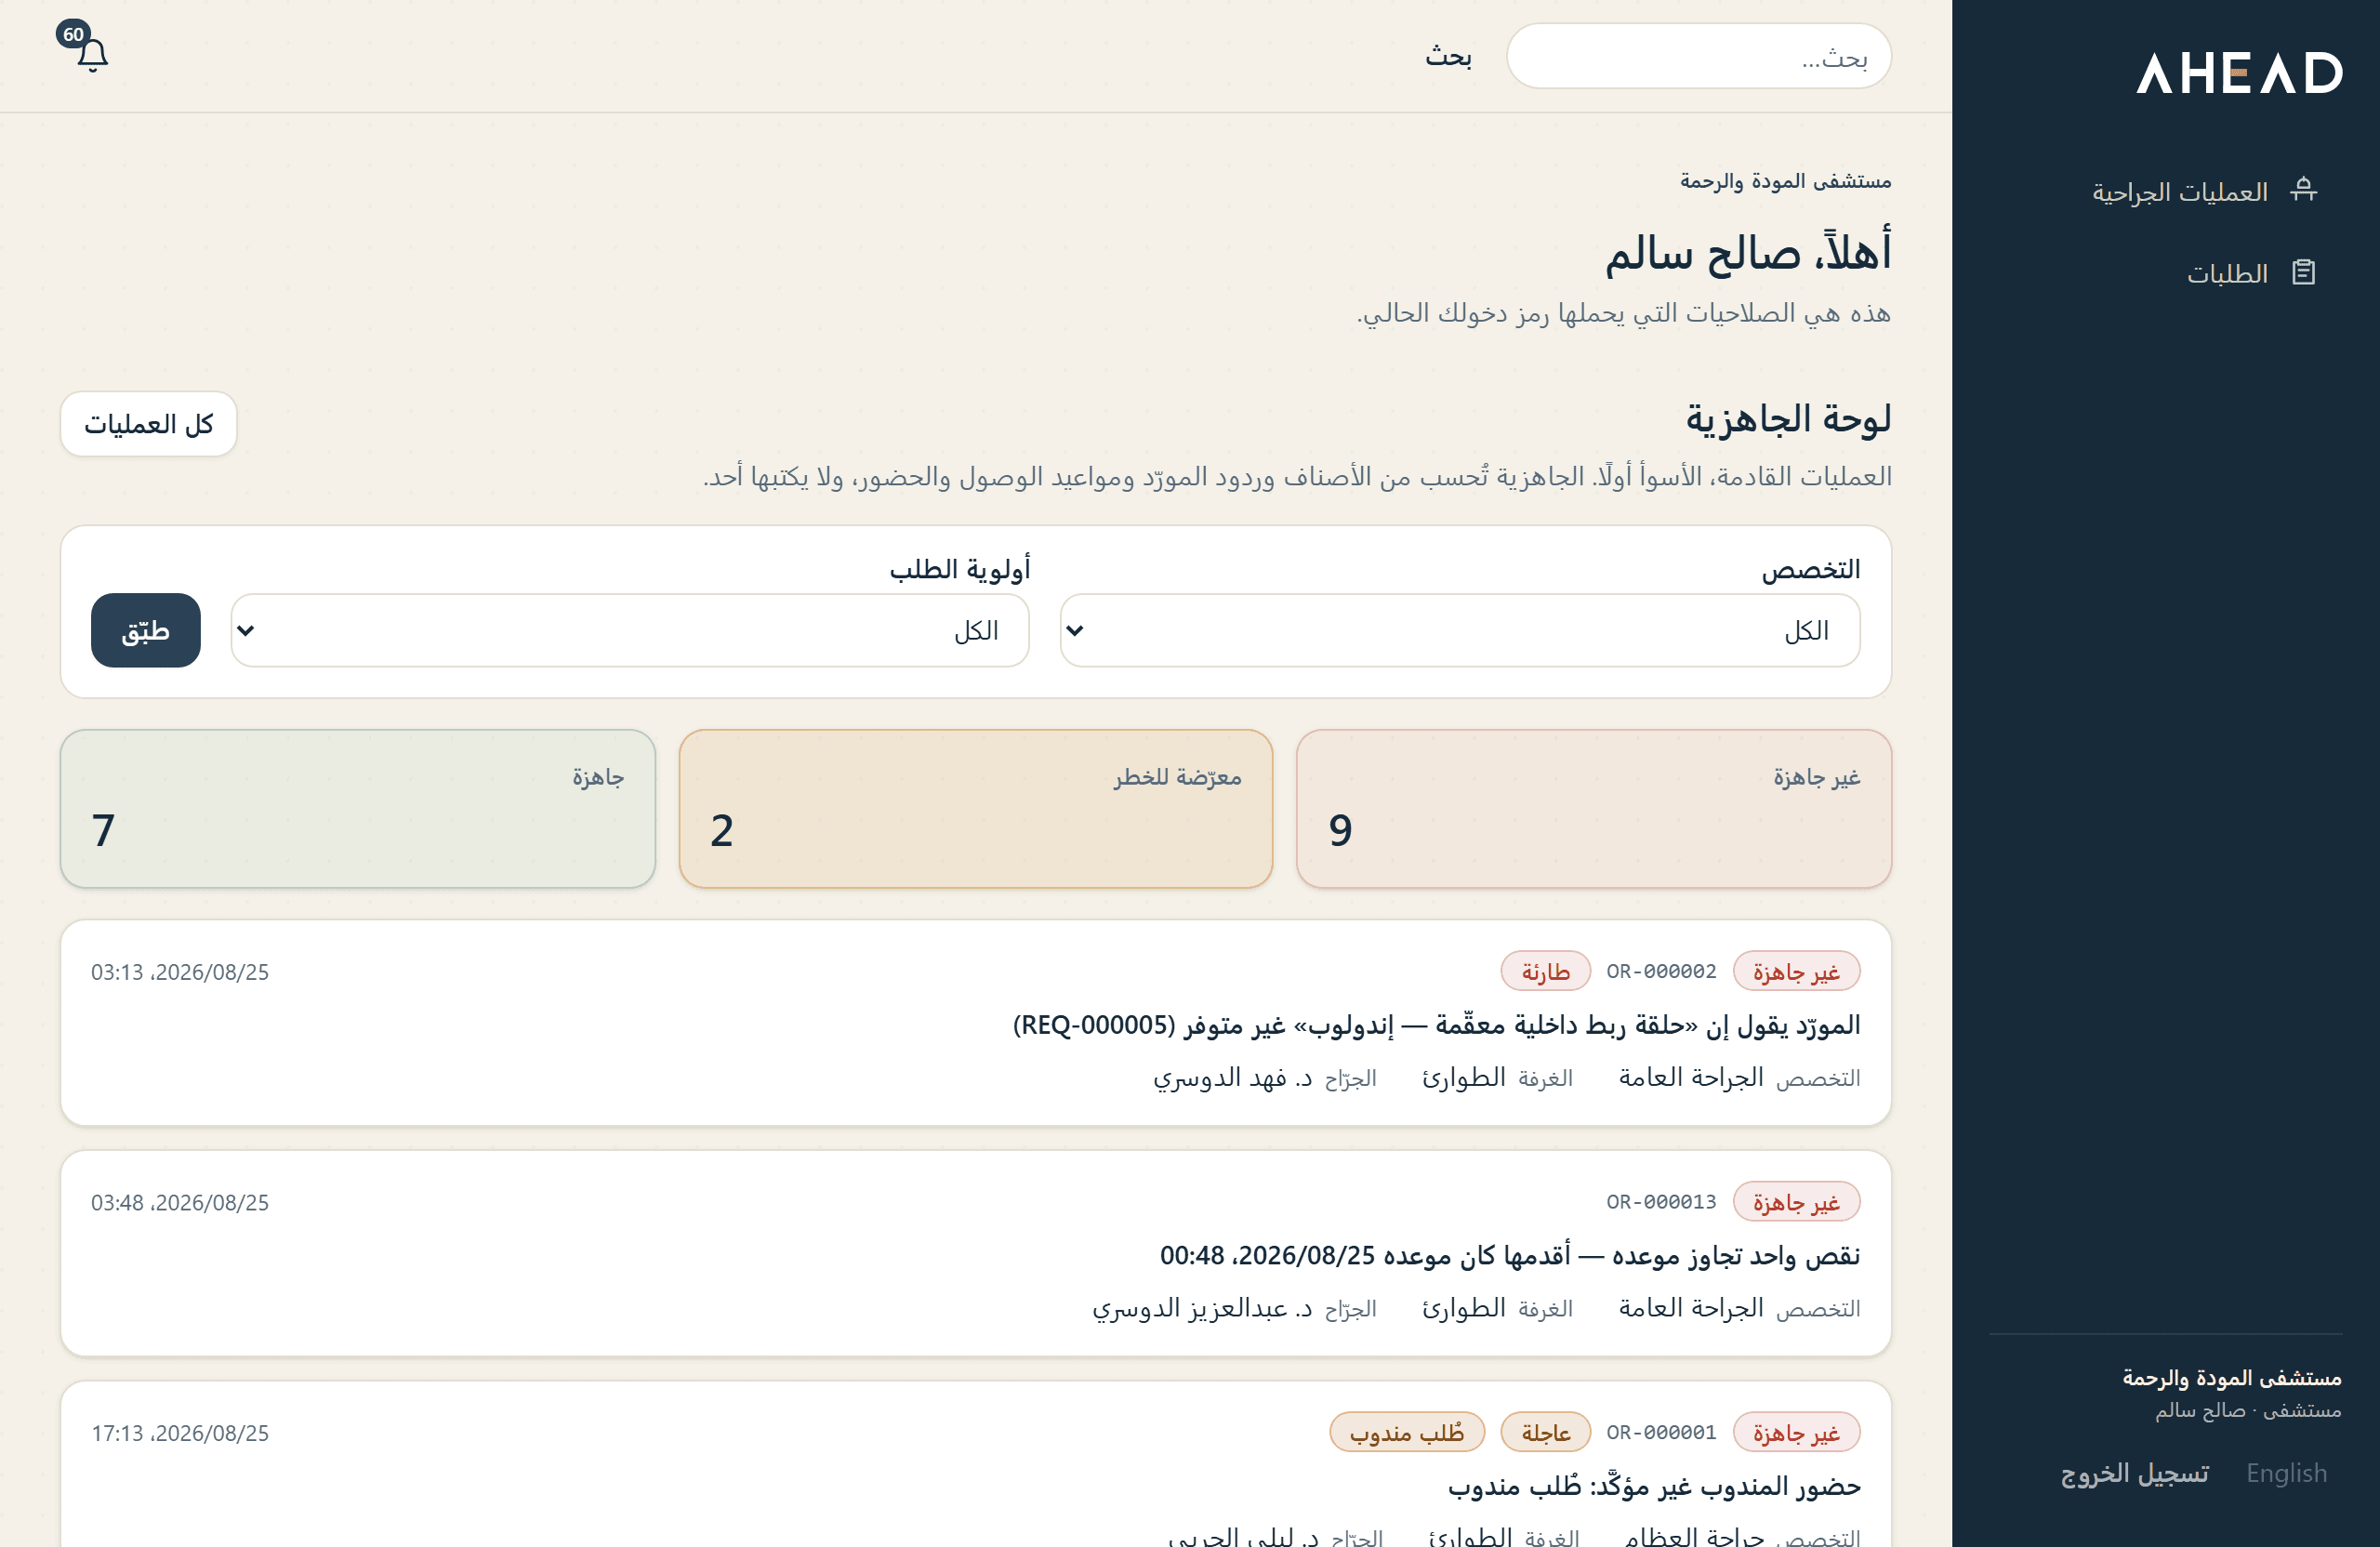The height and width of the screenshot is (1547, 2380).
Task: Click the AHEAD logo
Action: click(x=2239, y=73)
